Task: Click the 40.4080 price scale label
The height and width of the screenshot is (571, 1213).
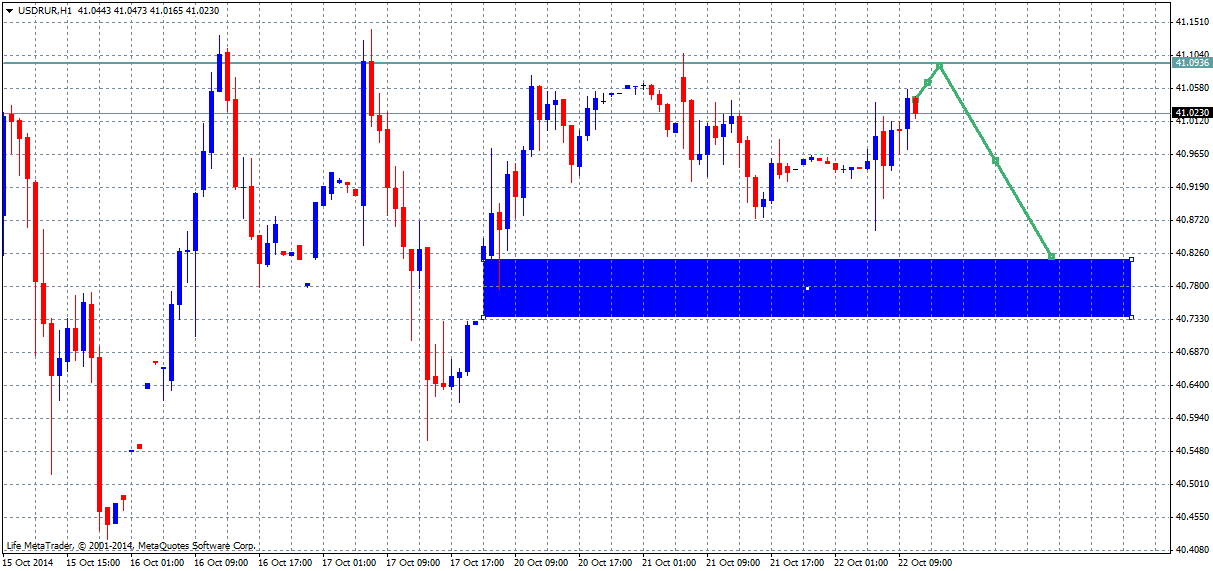Action: (1192, 550)
